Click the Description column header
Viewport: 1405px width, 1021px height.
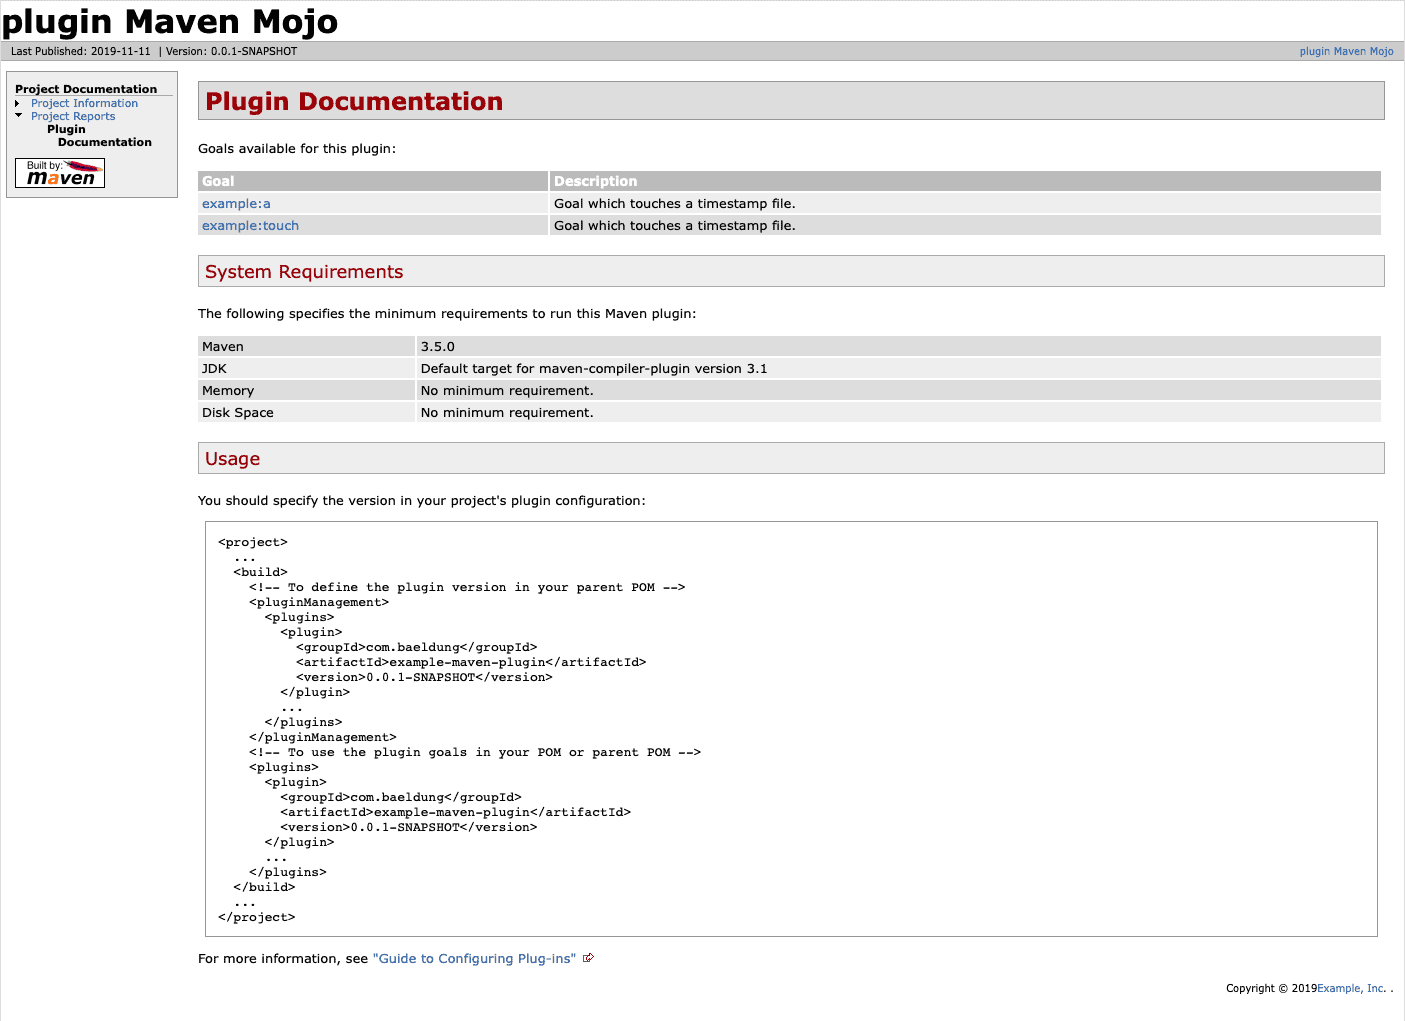coord(965,181)
